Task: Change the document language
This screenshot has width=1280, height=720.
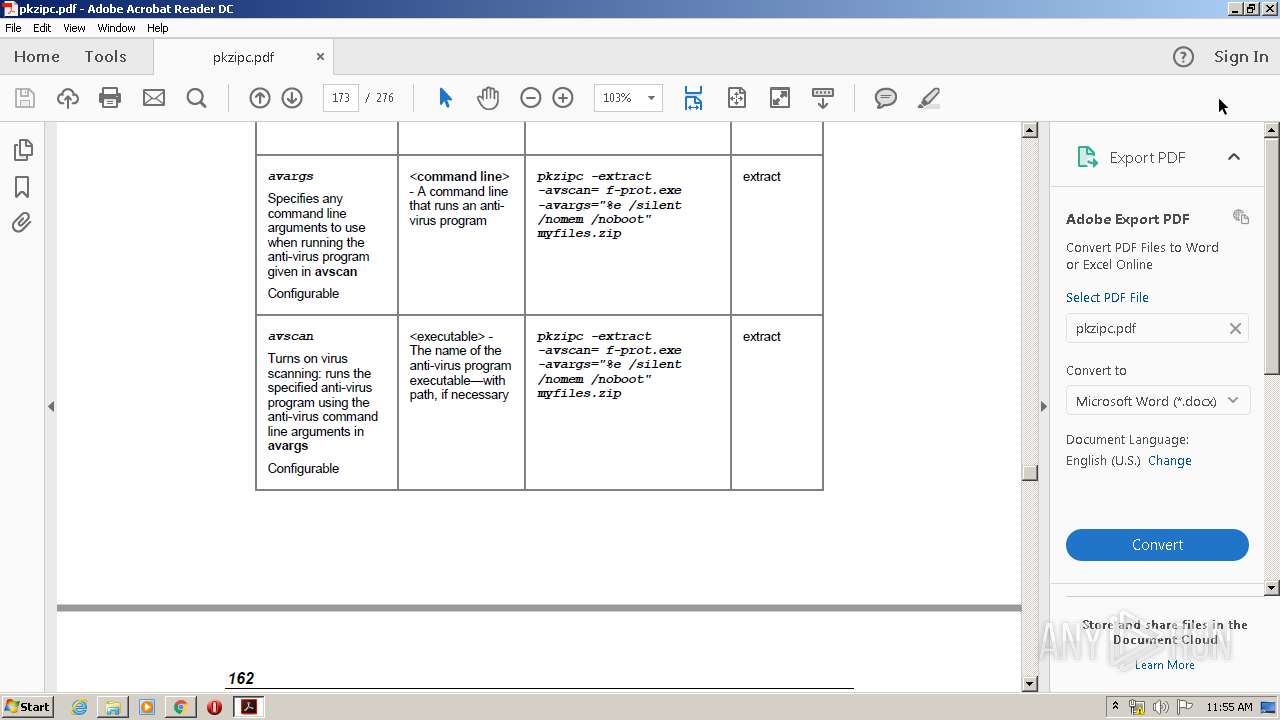Action: (1170, 461)
